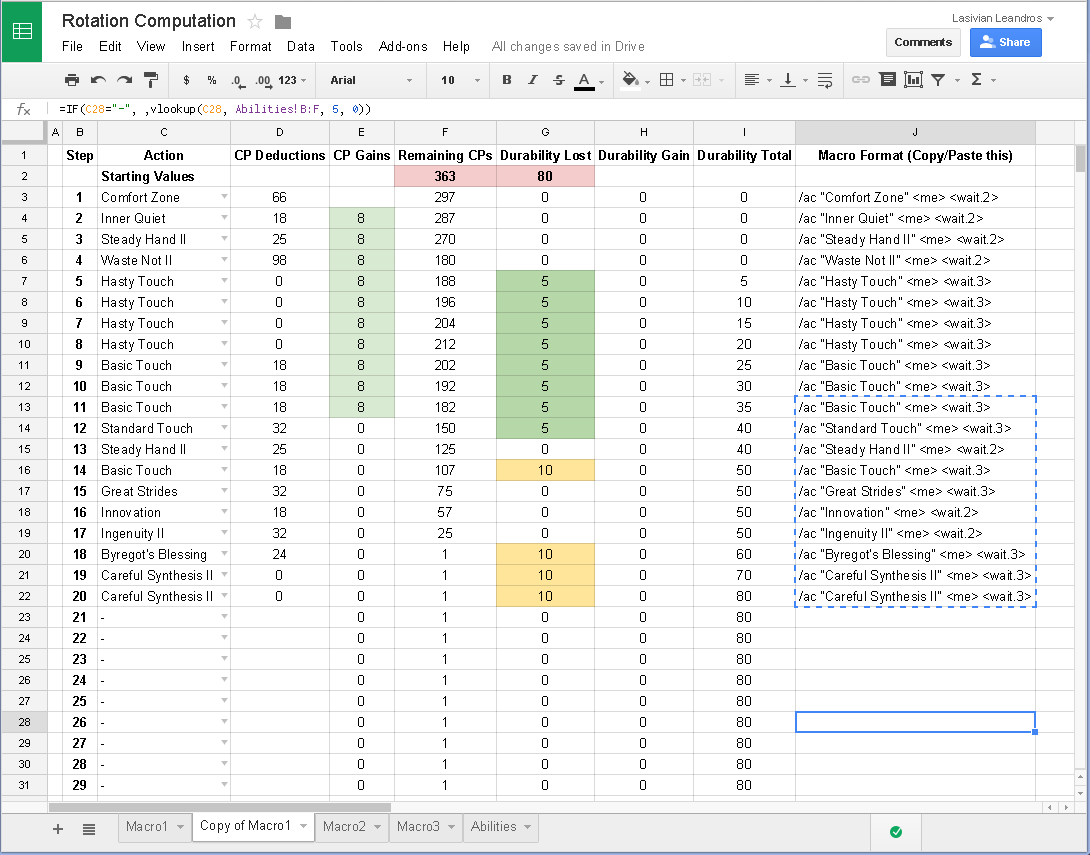This screenshot has width=1090, height=855.
Task: Open horizontal align icon
Action: click(x=751, y=80)
